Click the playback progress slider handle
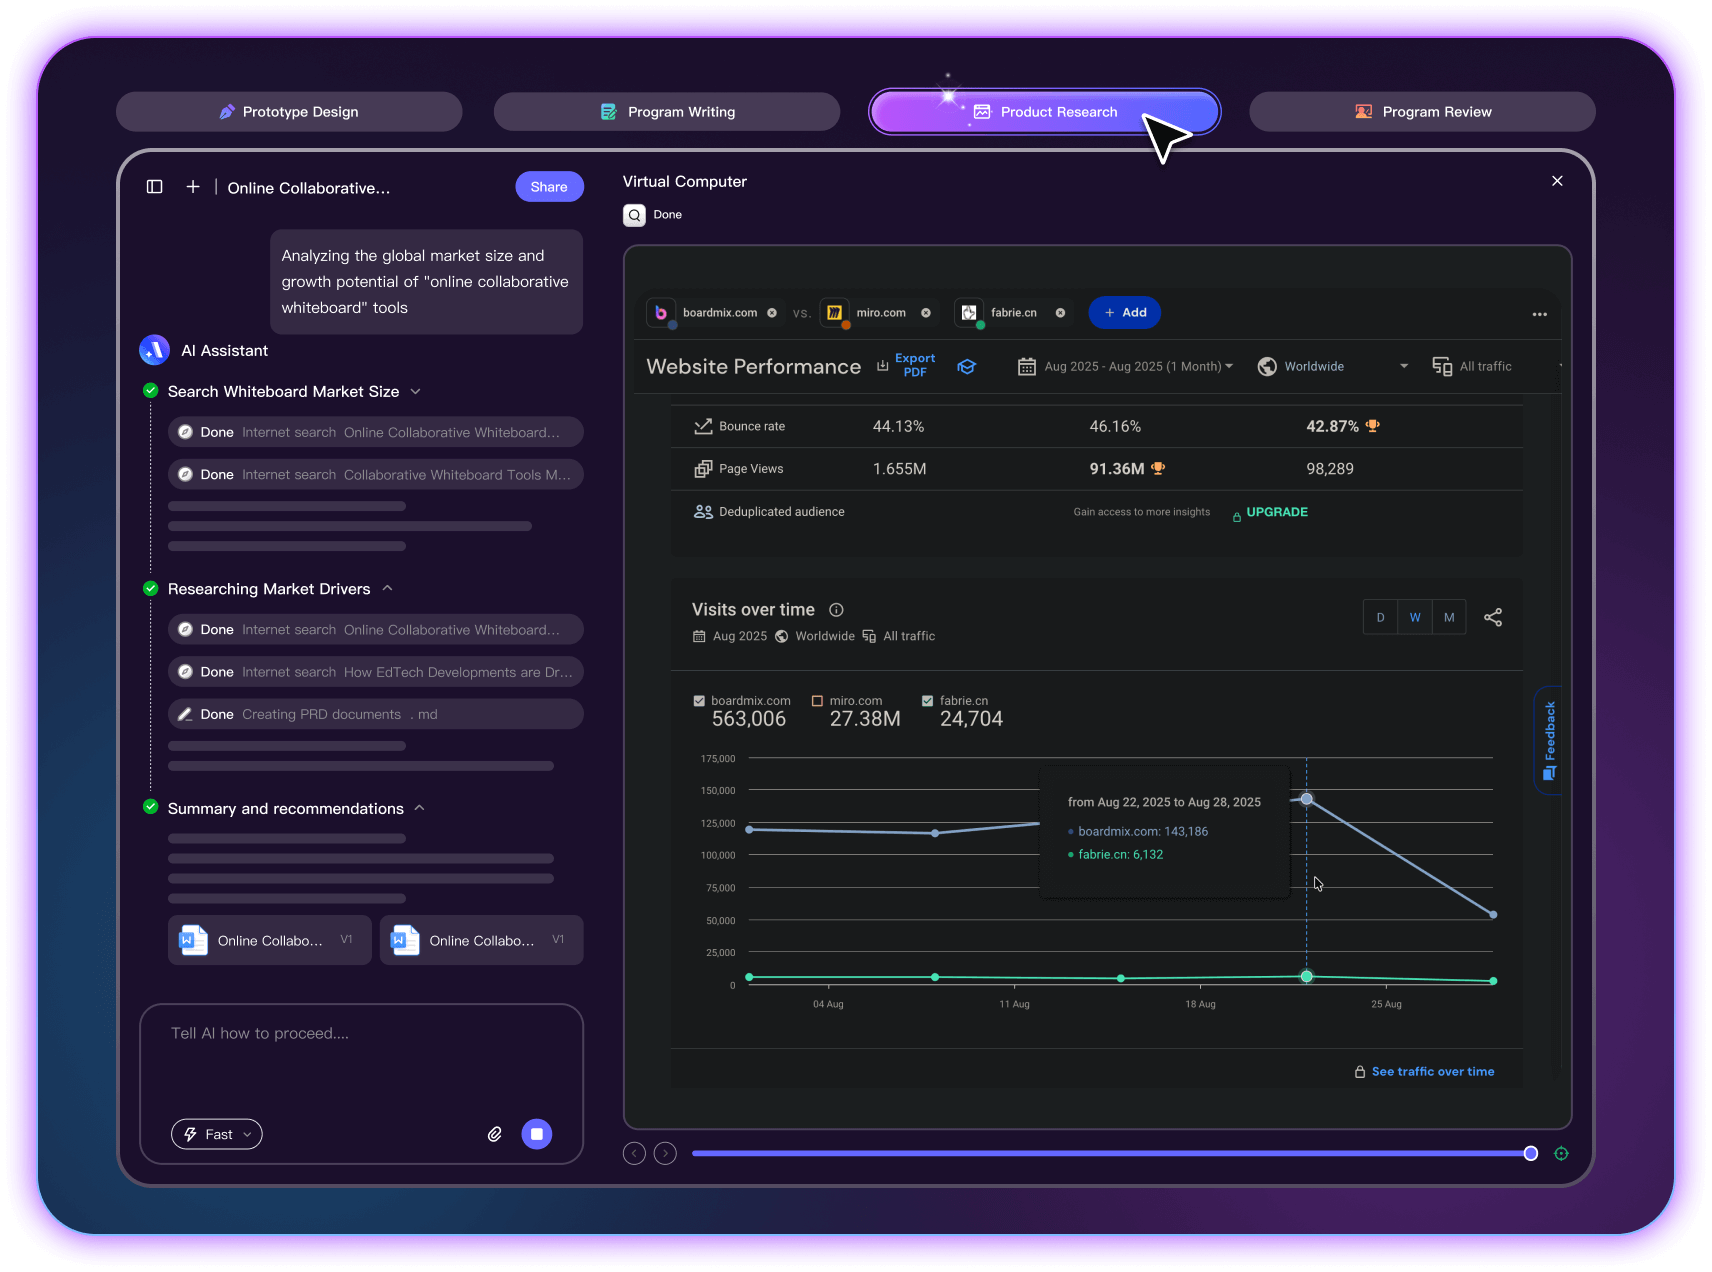 coord(1530,1153)
